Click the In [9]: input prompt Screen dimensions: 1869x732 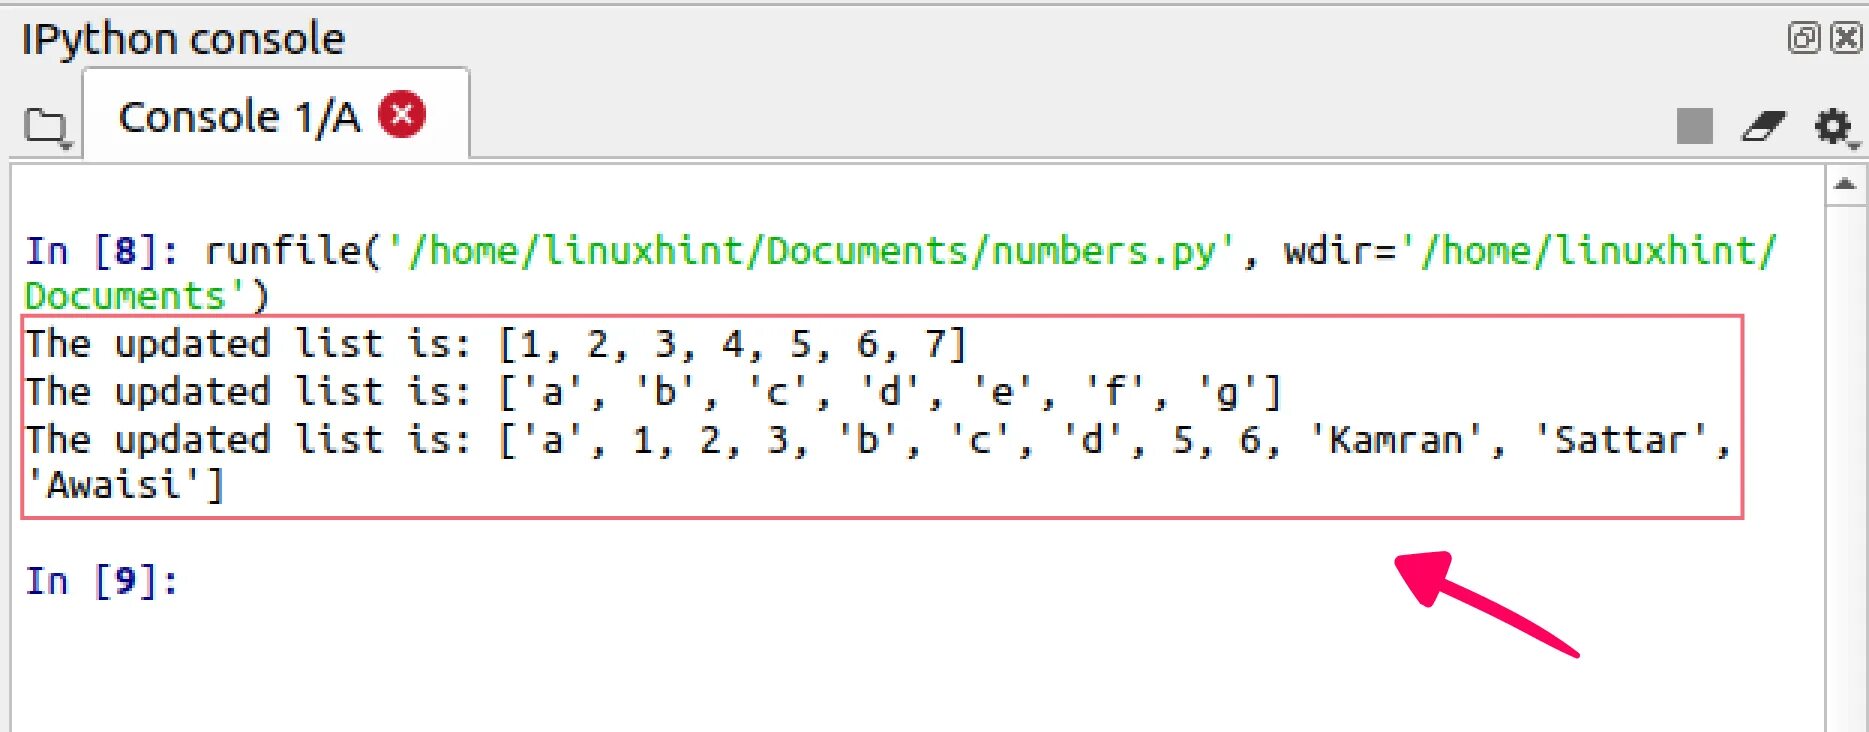[x=101, y=581]
